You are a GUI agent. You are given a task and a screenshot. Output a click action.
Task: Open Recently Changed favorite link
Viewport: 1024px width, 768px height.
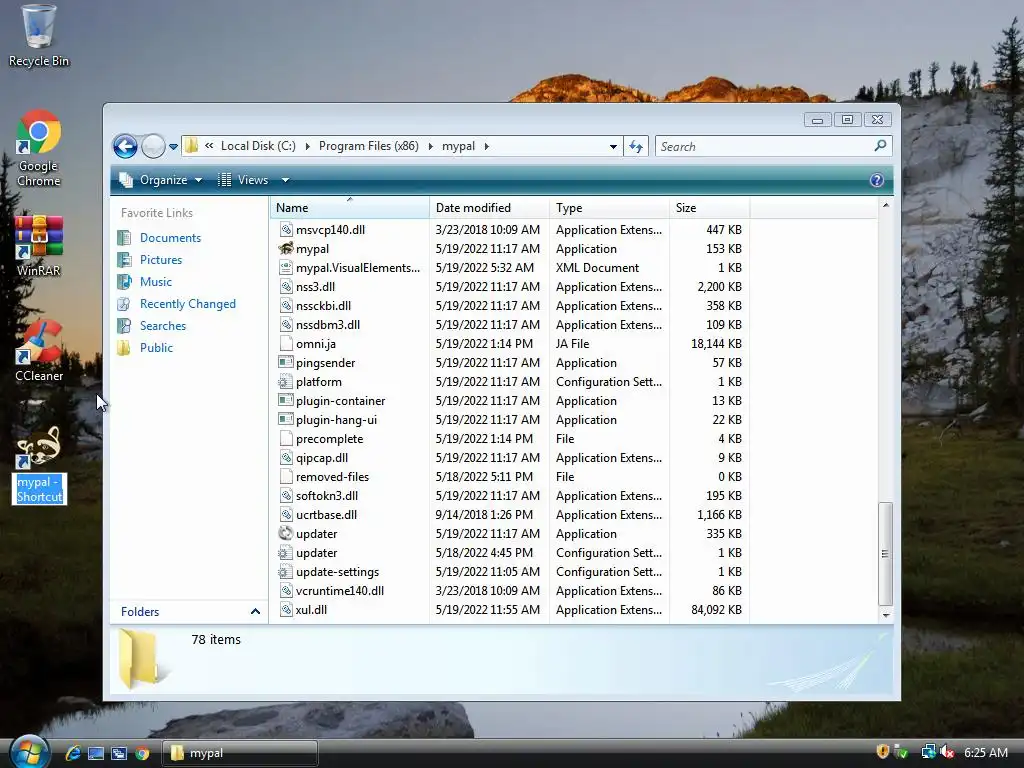(187, 304)
